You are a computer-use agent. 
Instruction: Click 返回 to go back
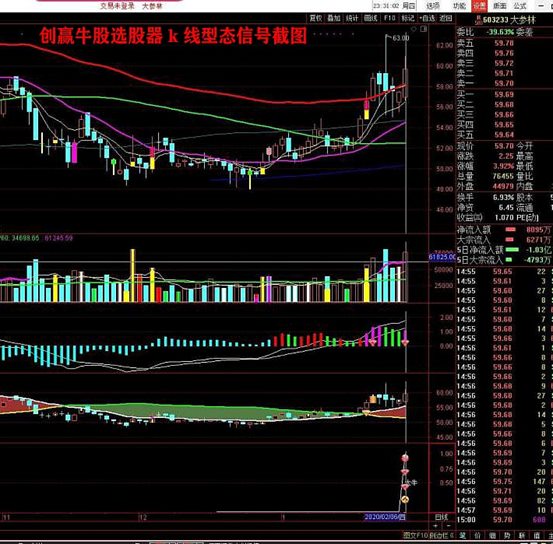[x=446, y=18]
